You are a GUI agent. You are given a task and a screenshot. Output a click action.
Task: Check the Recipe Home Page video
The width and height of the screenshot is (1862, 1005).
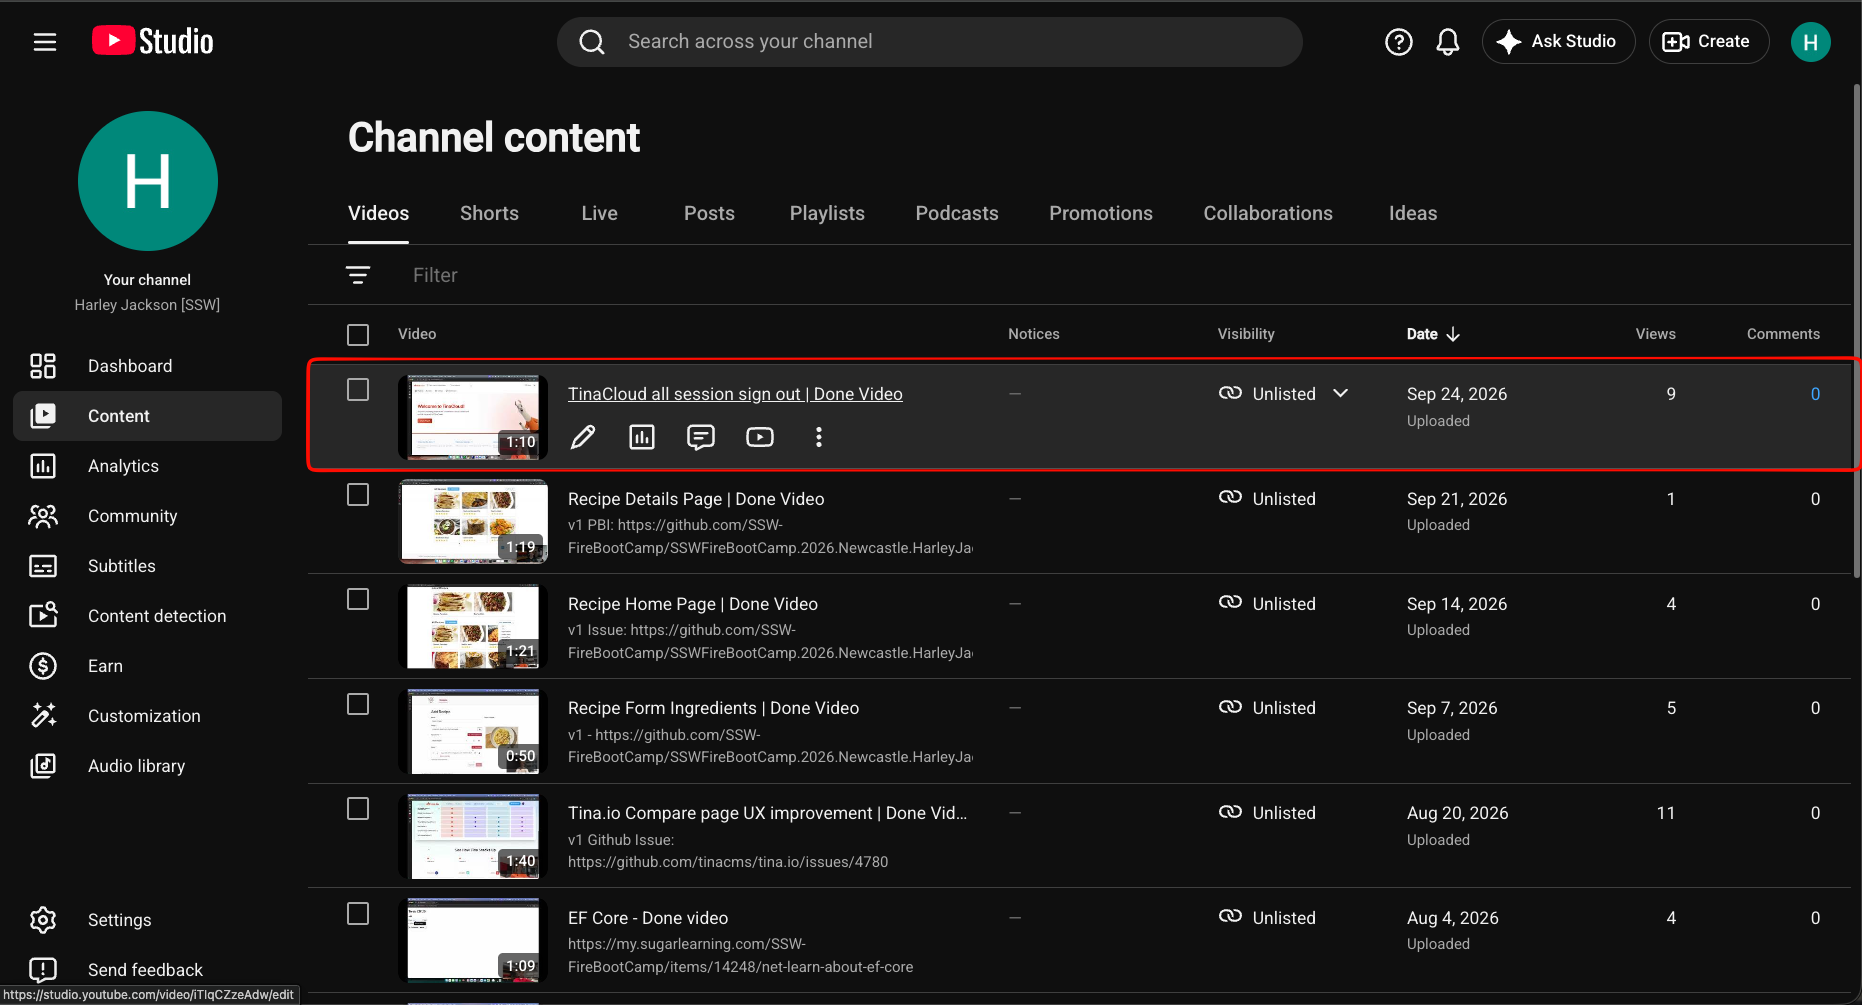pyautogui.click(x=358, y=599)
